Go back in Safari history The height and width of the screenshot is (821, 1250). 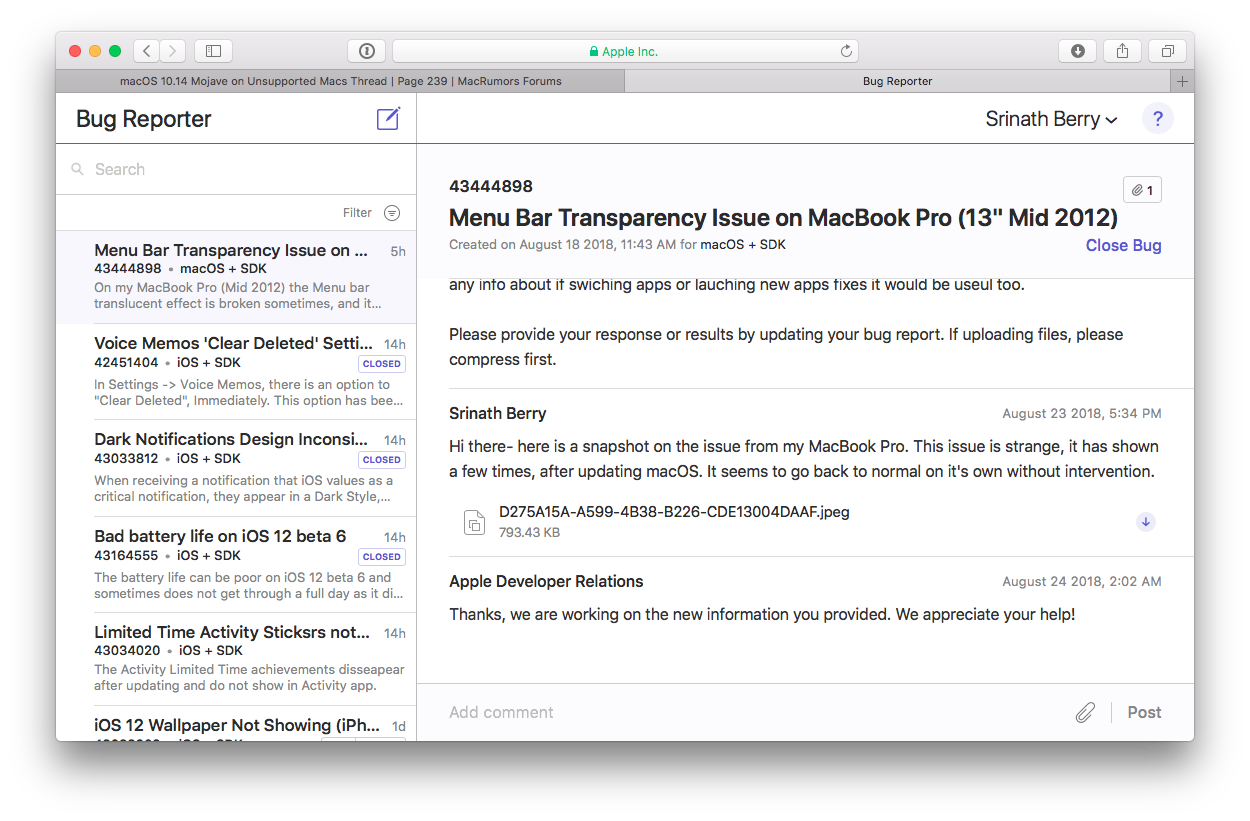(x=147, y=51)
